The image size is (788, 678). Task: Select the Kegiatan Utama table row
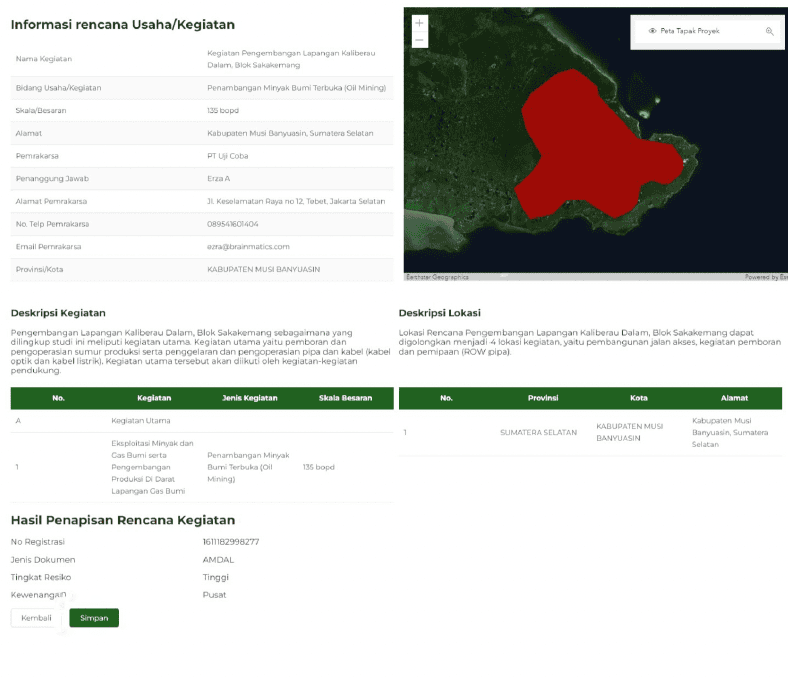[141, 422]
